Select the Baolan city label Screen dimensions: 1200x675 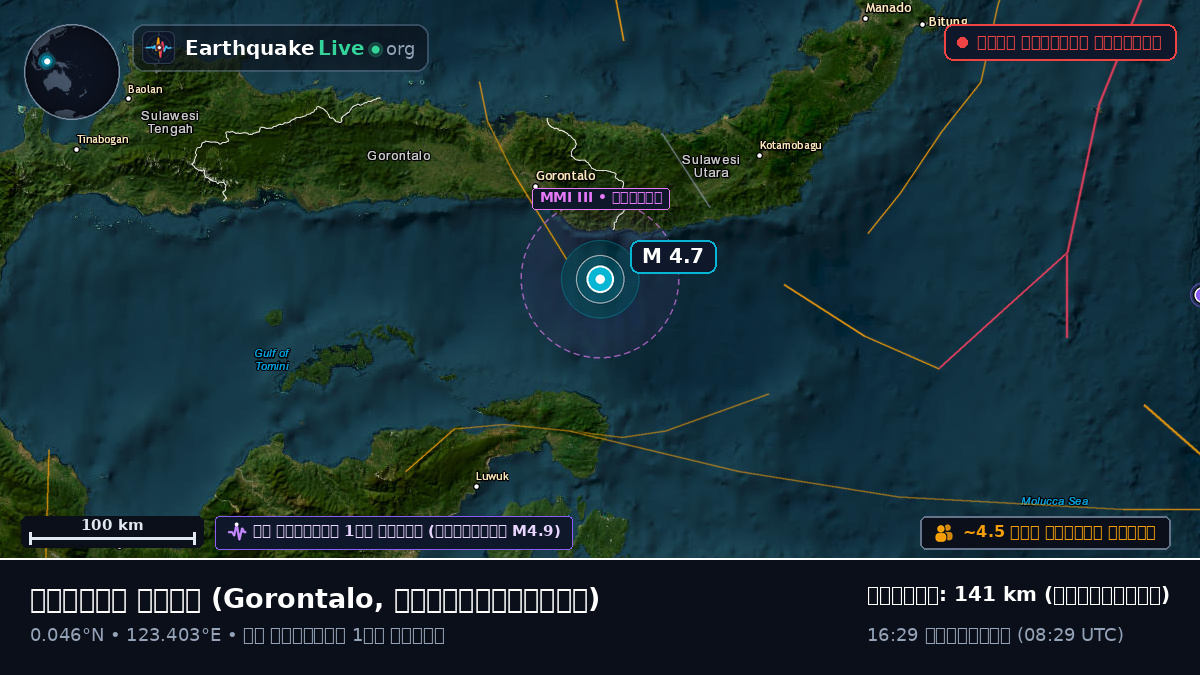(145, 89)
